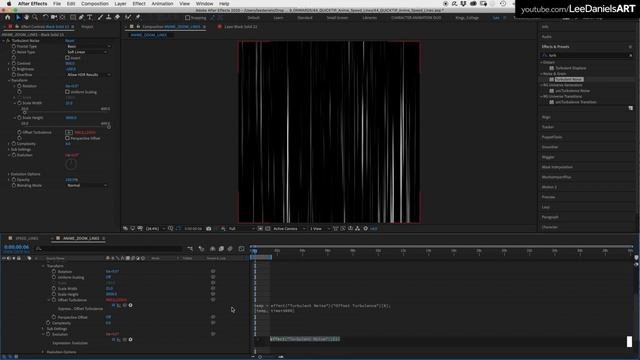Open the Window menu
The width and height of the screenshot is (640, 360).
point(204,4)
